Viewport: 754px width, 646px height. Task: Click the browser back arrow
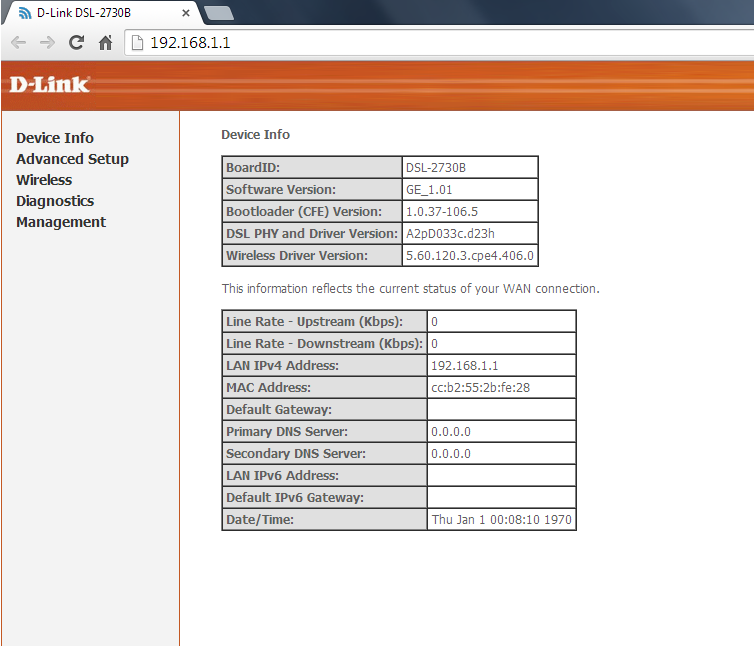click(18, 43)
